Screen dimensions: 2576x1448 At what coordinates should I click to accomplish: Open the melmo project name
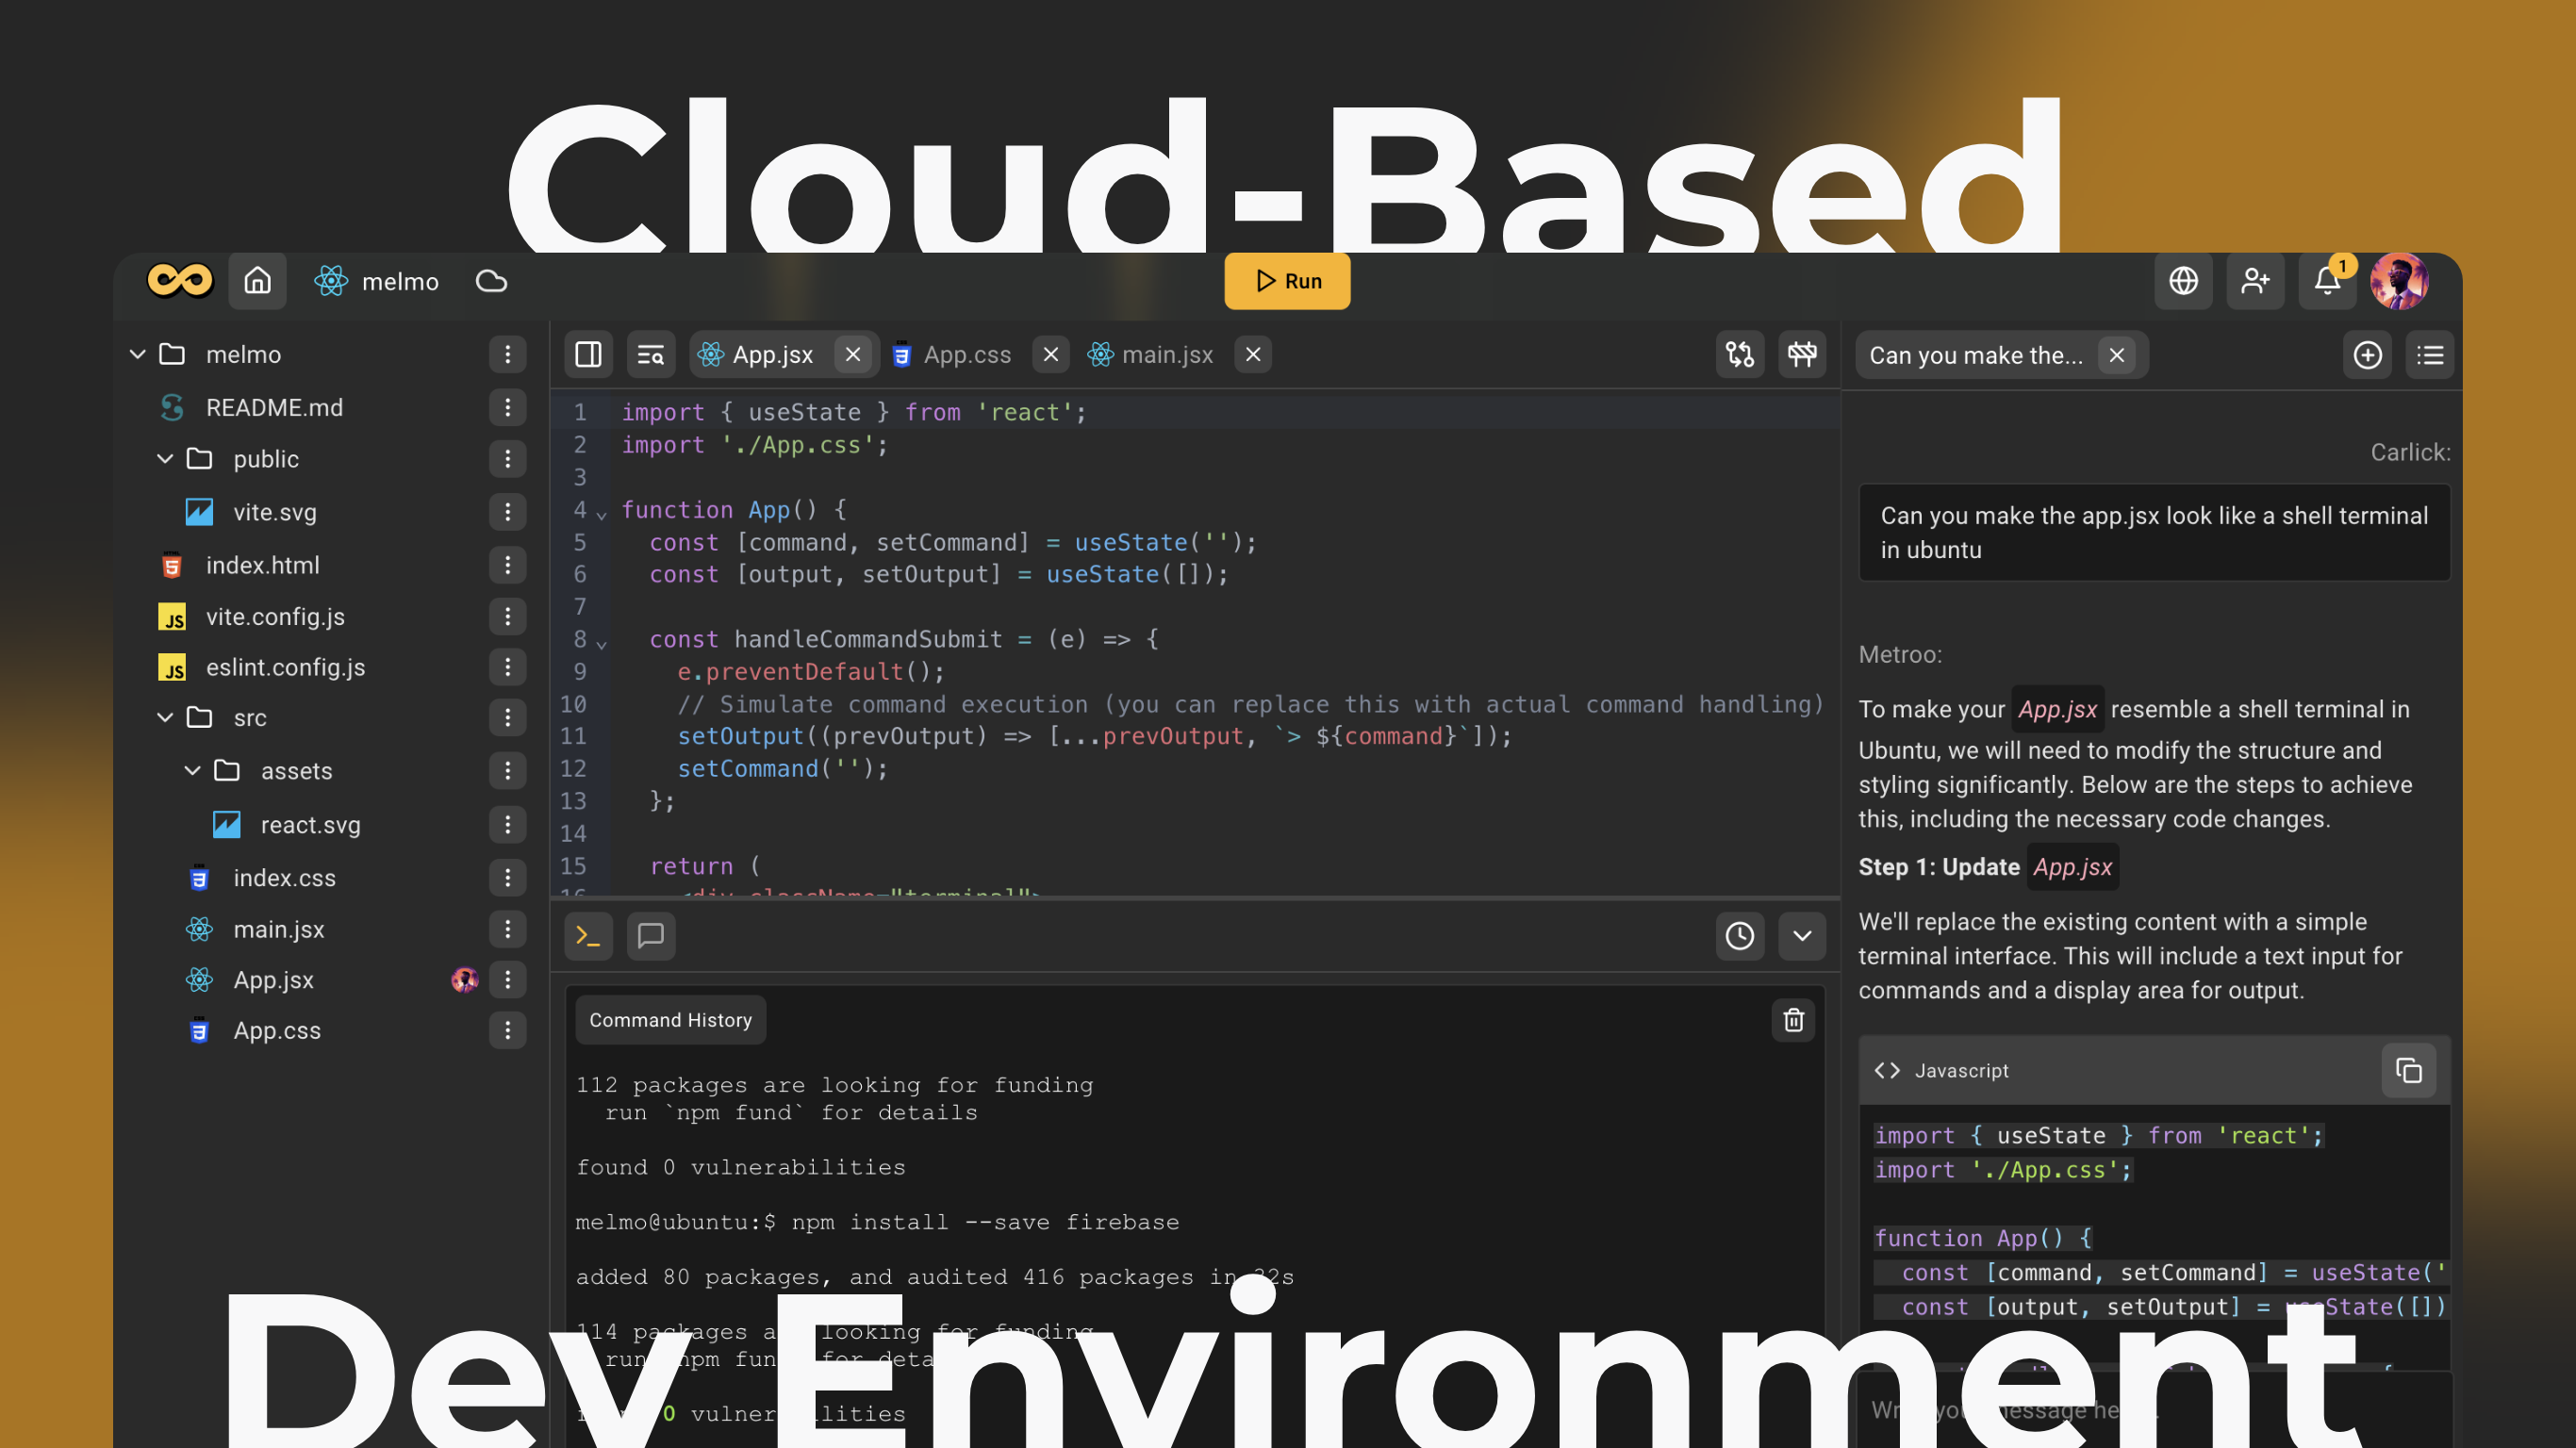(x=400, y=282)
